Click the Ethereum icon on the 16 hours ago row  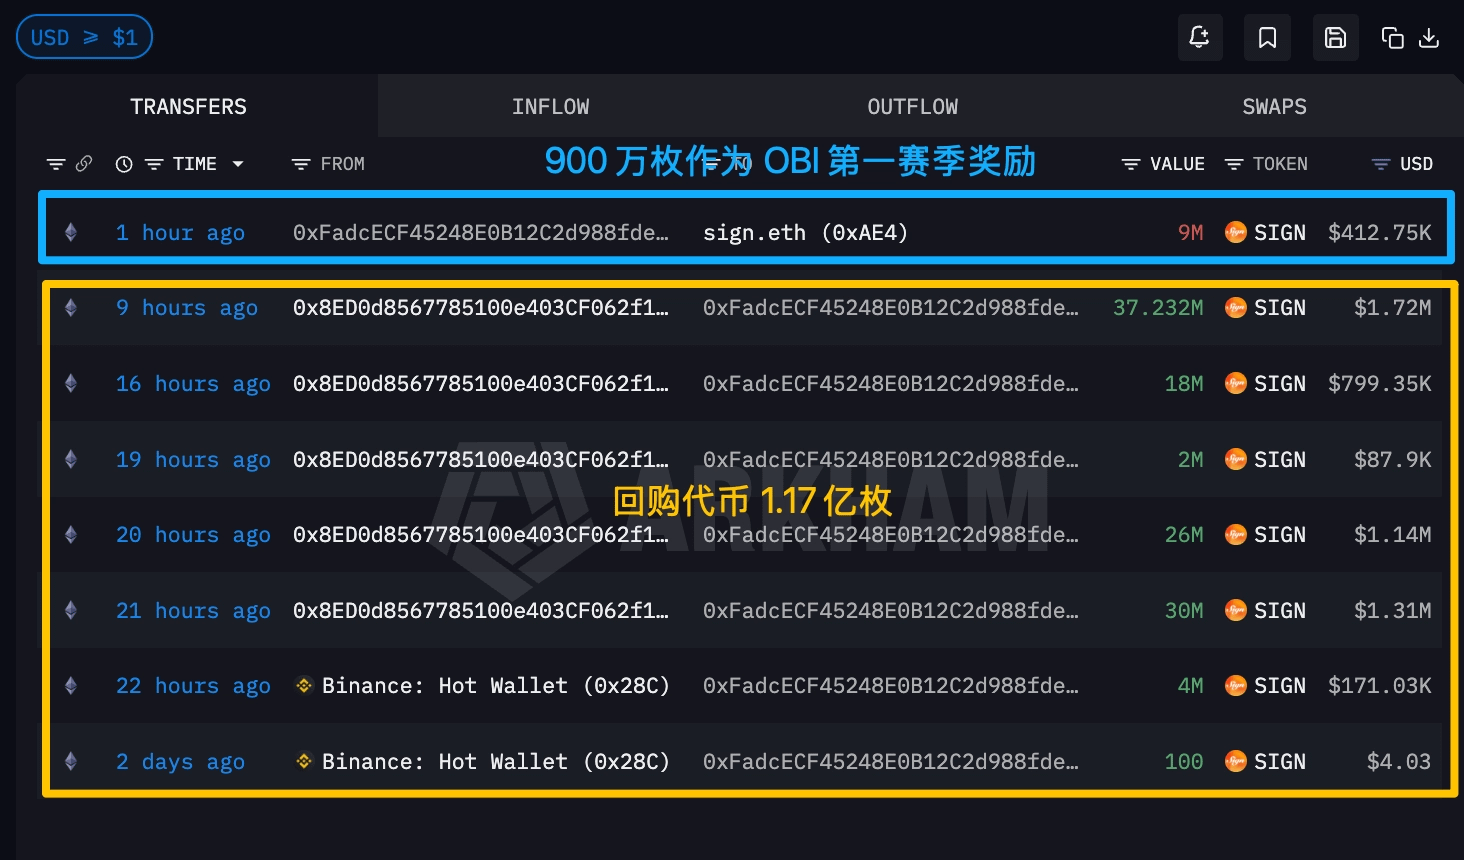point(71,383)
